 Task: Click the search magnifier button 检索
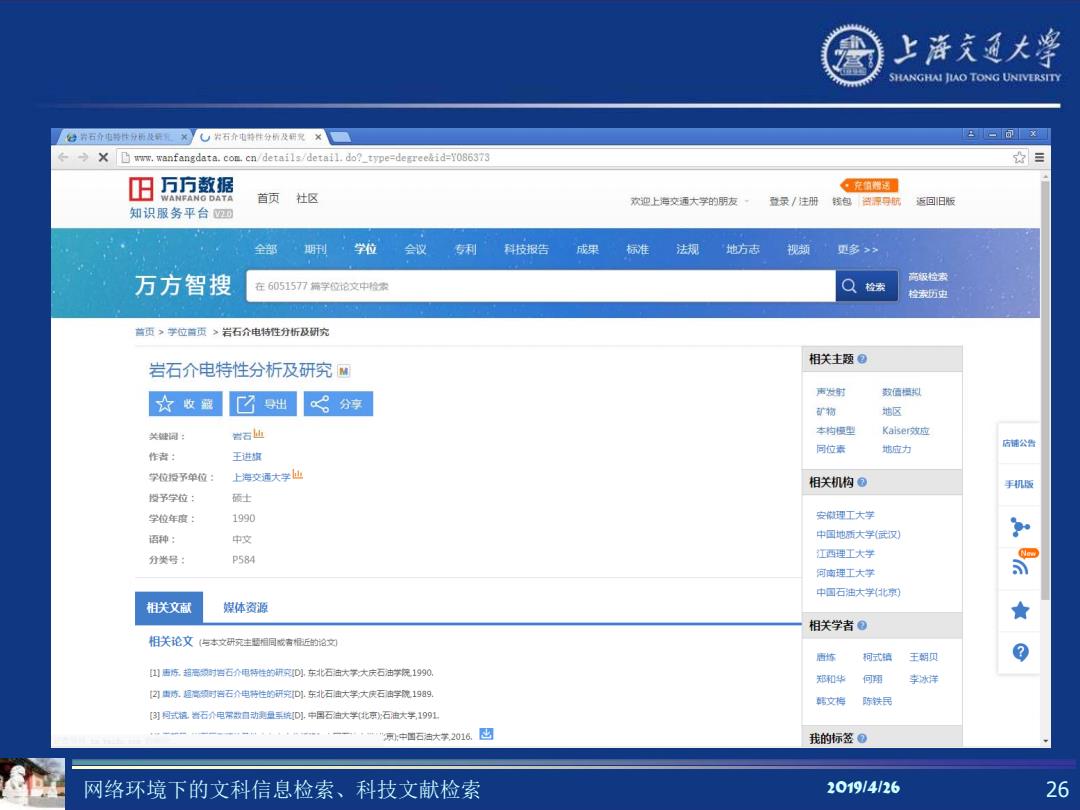866,286
